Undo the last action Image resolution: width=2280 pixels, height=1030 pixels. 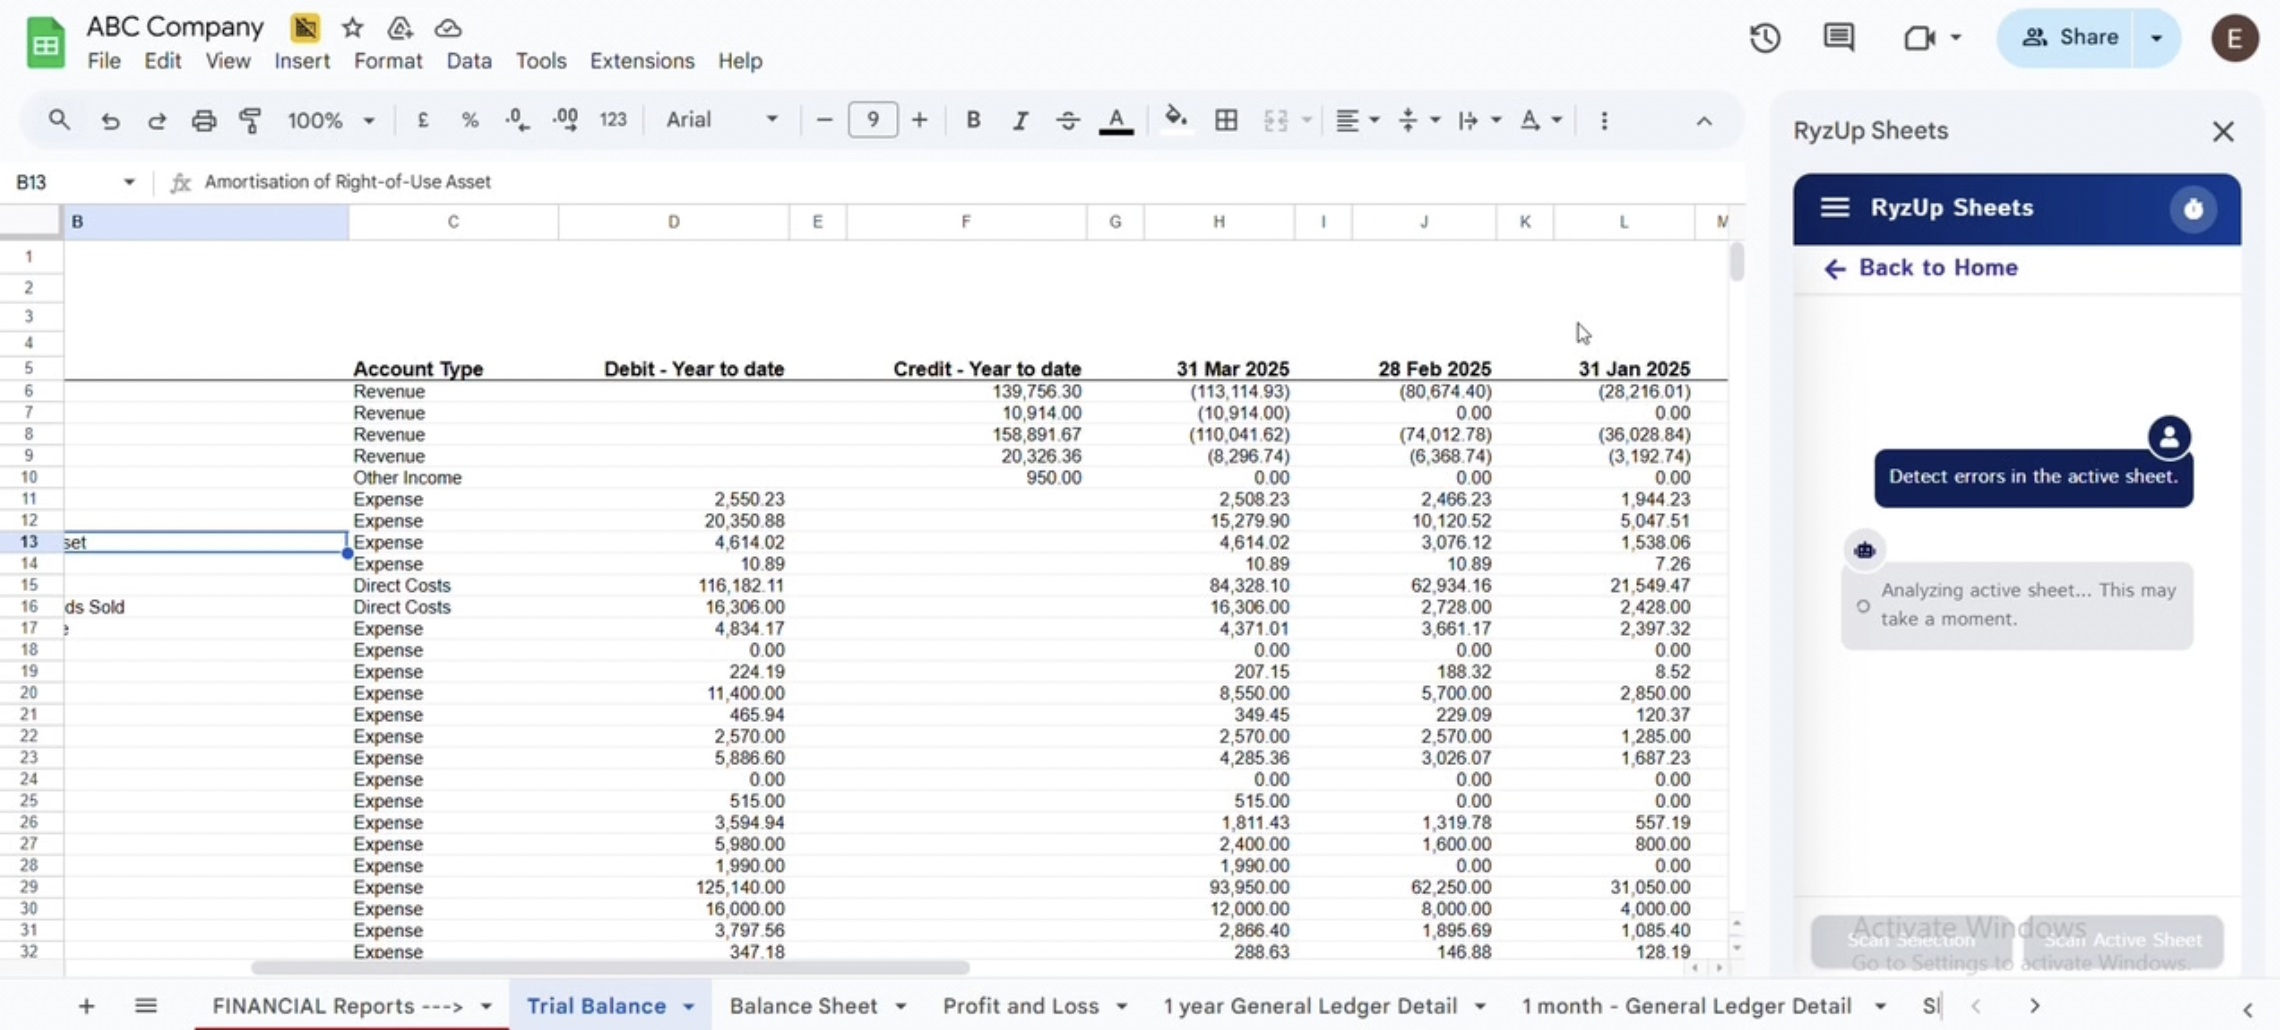point(110,121)
